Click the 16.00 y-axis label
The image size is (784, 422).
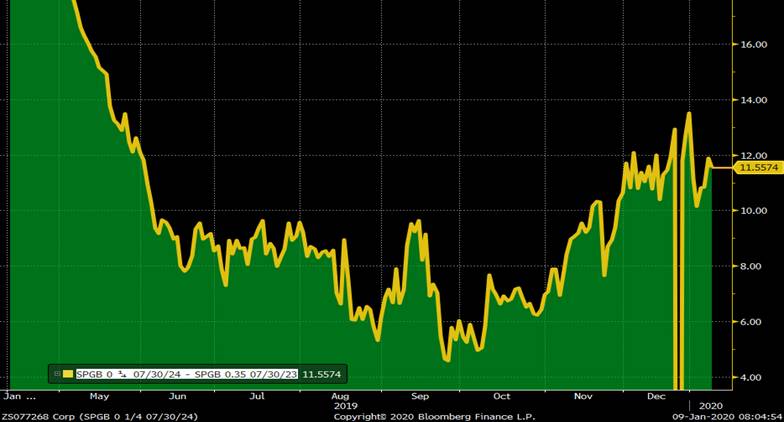pos(753,45)
